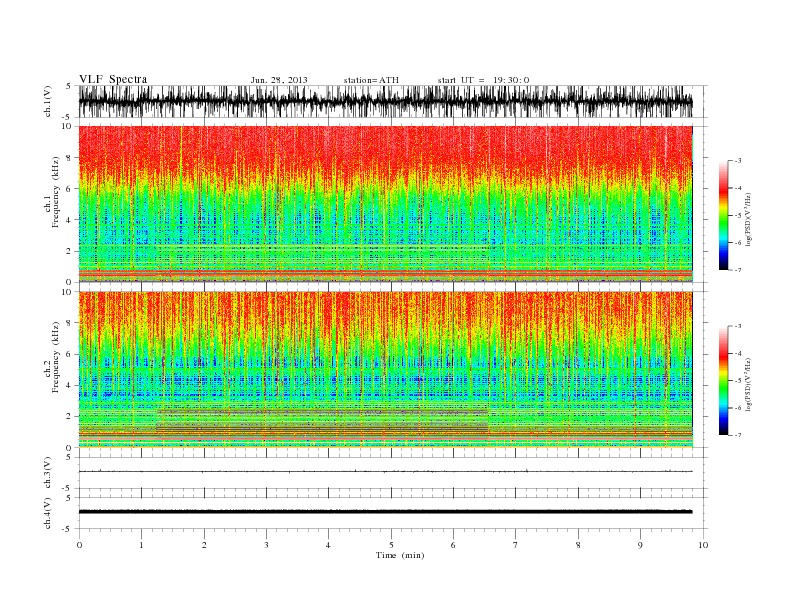Click the "2" kHz tick on ch.2 spectrogram
The image size is (792, 612).
[x=70, y=417]
